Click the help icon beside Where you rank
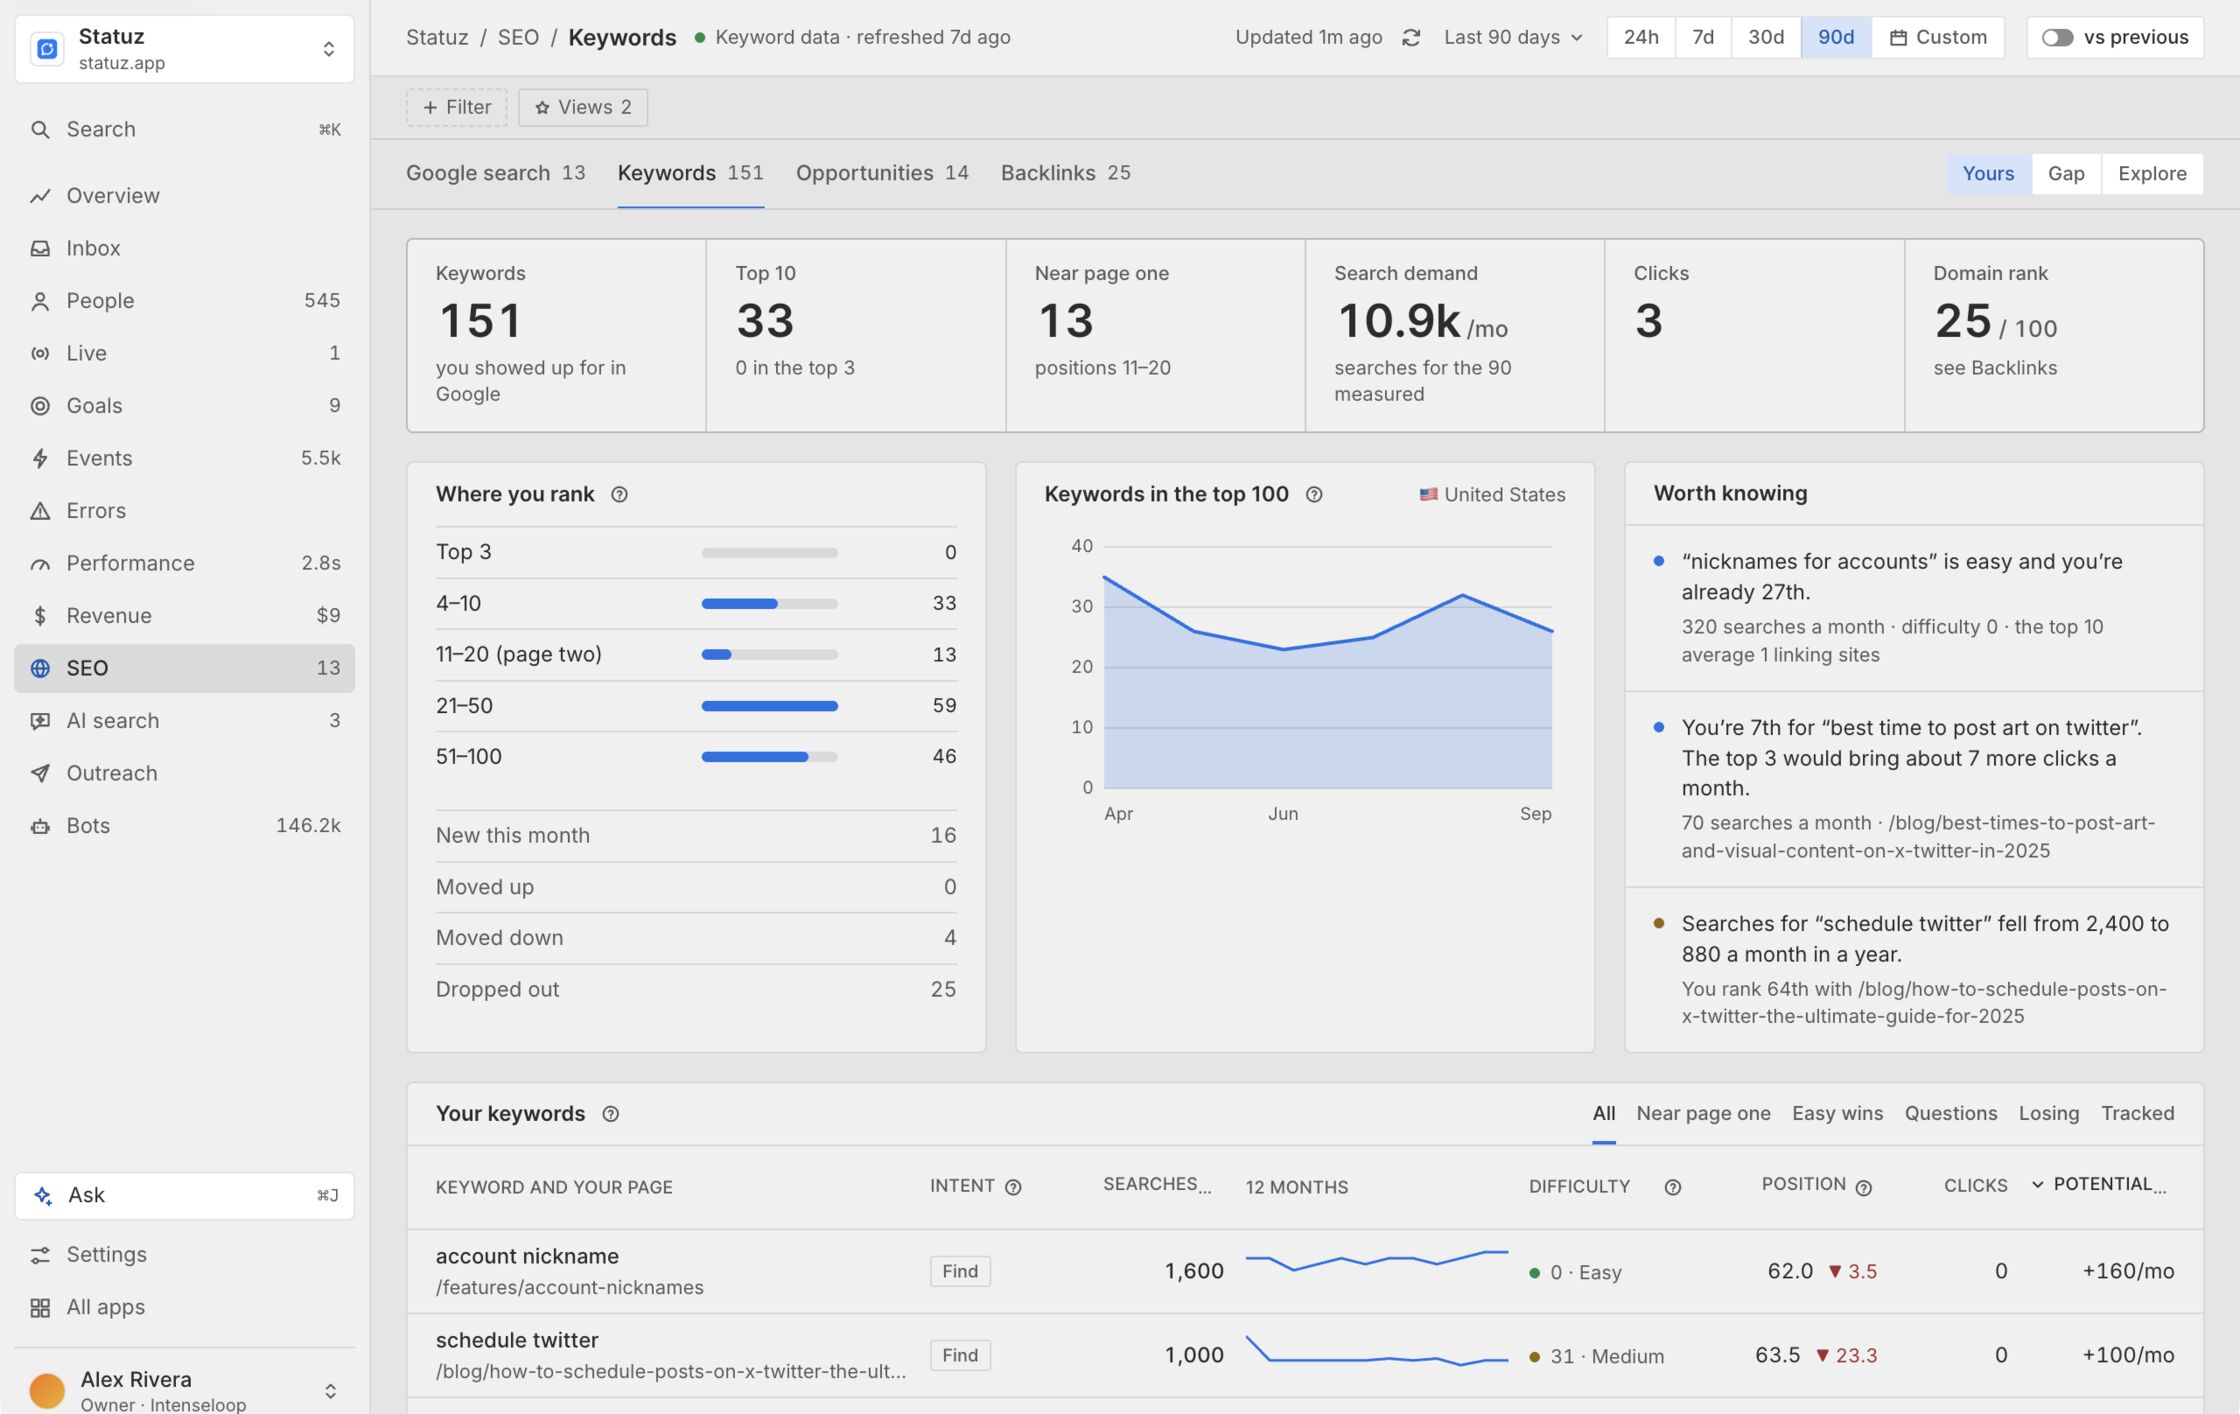This screenshot has width=2240, height=1414. (x=619, y=494)
